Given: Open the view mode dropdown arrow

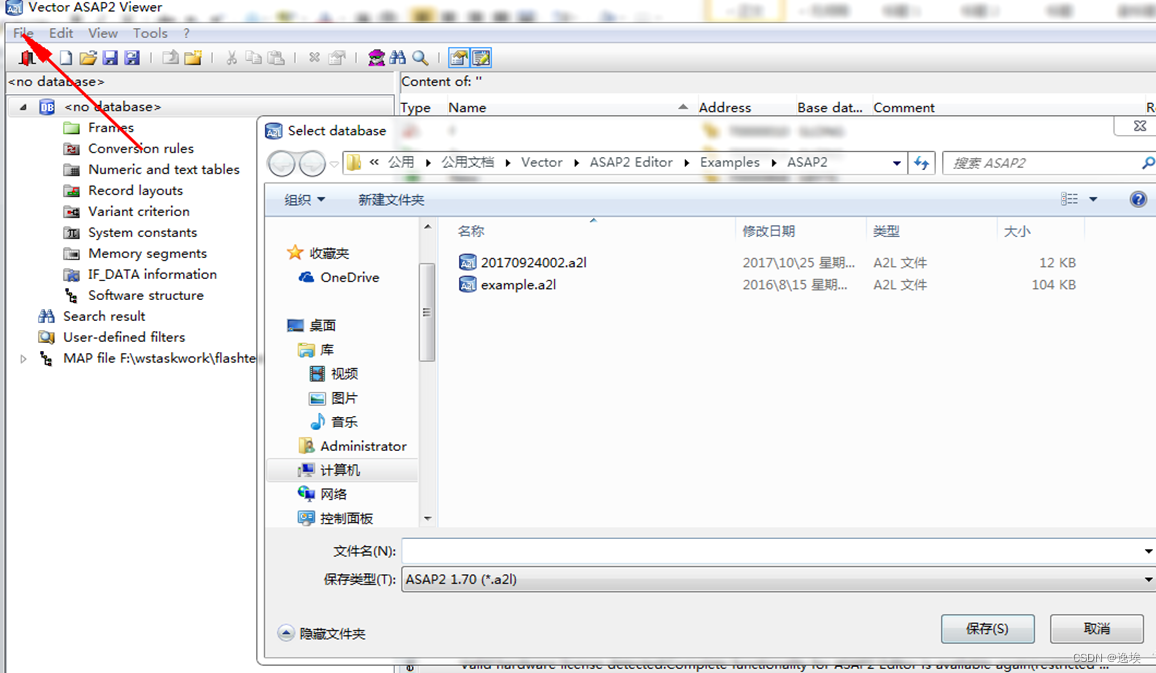Looking at the screenshot, I should 1093,200.
